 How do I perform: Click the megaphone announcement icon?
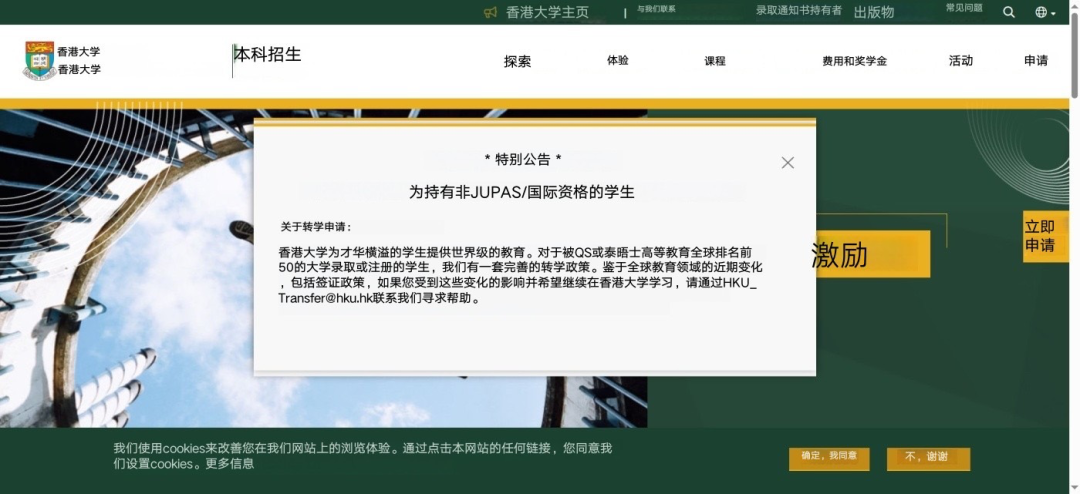(x=490, y=12)
